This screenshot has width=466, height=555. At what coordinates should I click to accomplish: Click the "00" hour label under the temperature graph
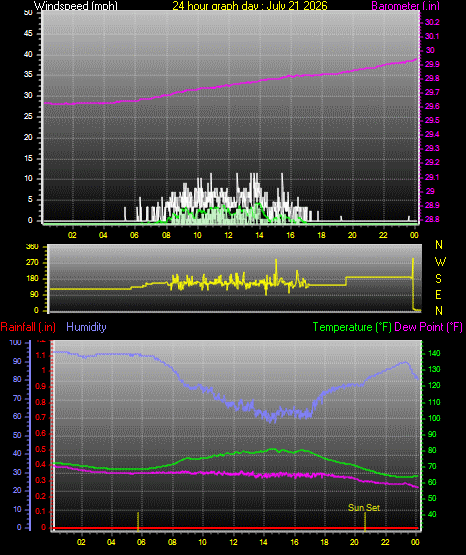click(x=415, y=542)
